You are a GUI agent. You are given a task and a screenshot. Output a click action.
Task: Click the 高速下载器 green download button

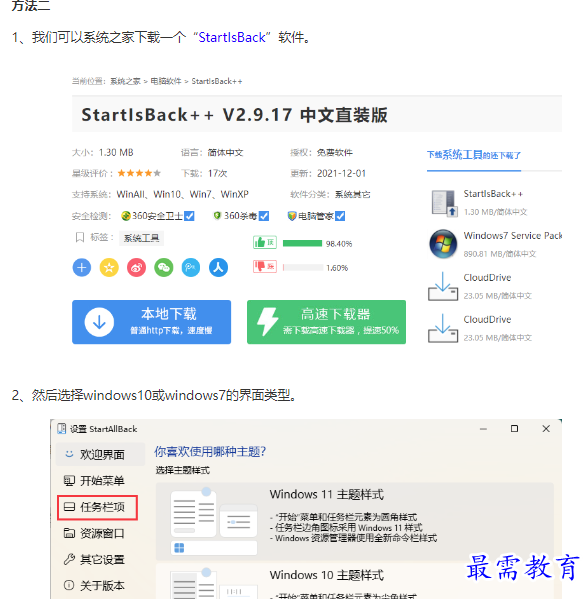[x=327, y=322]
